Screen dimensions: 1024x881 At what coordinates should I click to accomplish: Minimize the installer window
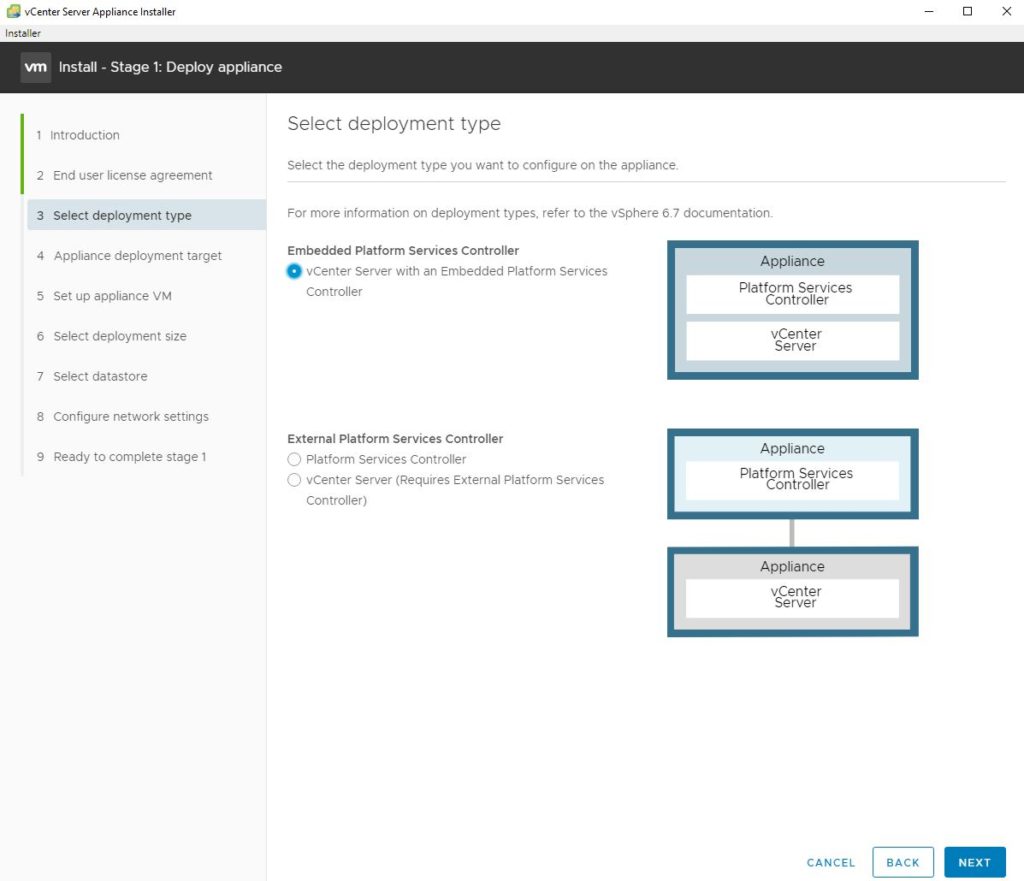[x=929, y=11]
